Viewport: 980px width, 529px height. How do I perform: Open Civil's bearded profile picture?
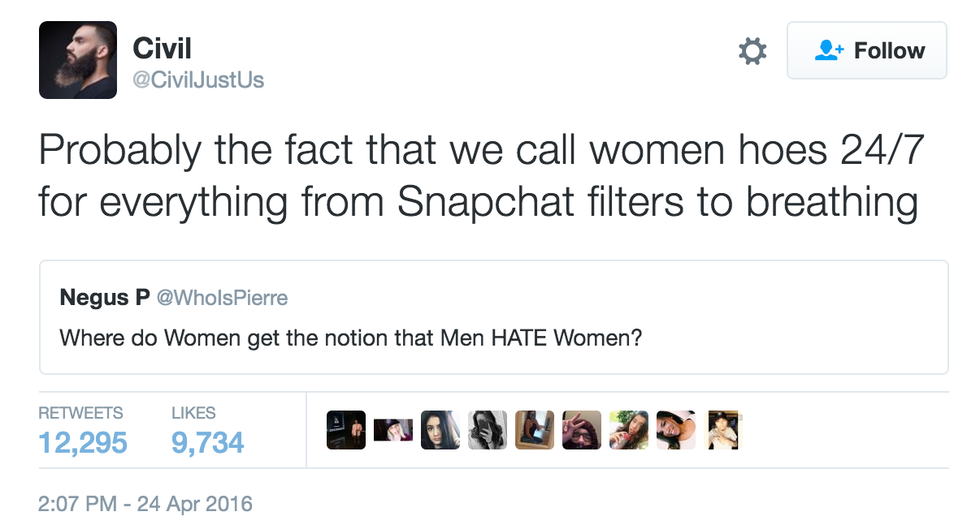pos(78,60)
